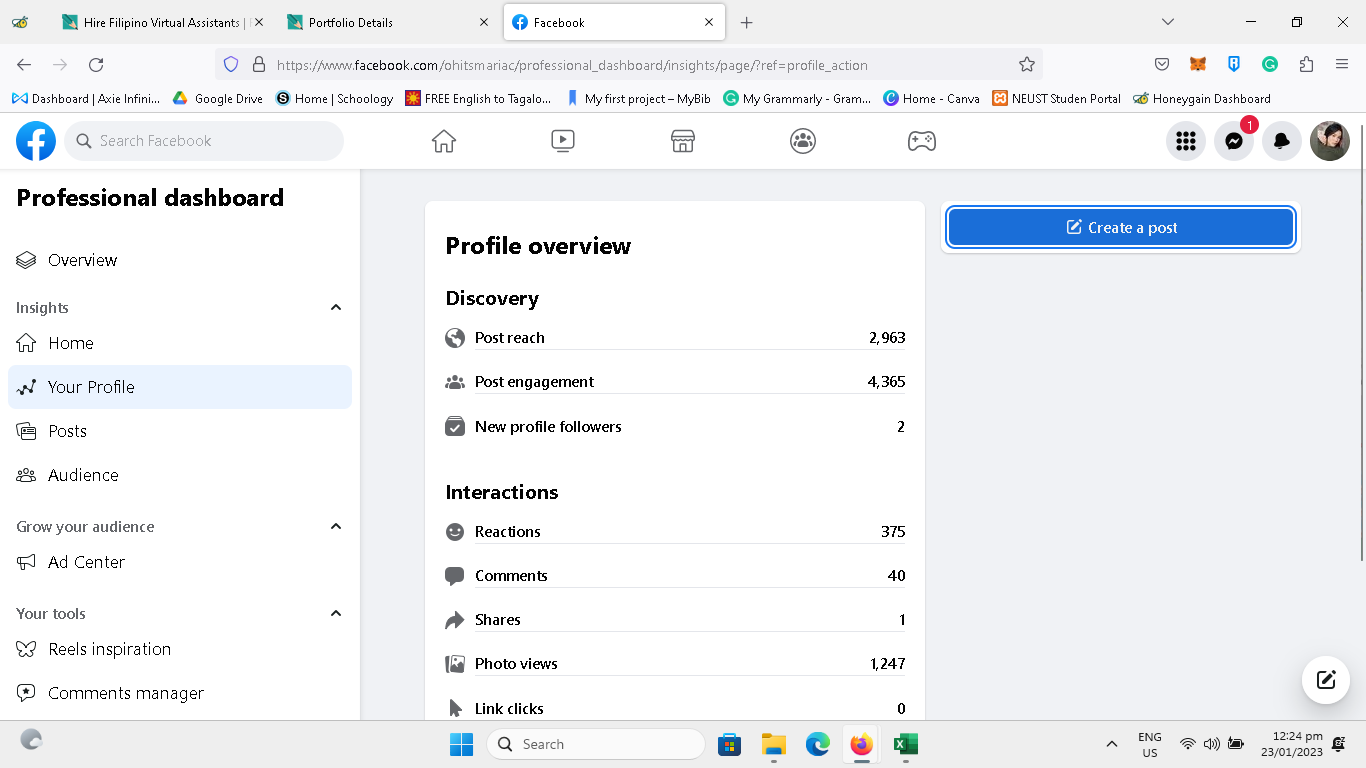This screenshot has width=1366, height=768.
Task: Open the Marketplace storefront icon
Action: [x=683, y=141]
